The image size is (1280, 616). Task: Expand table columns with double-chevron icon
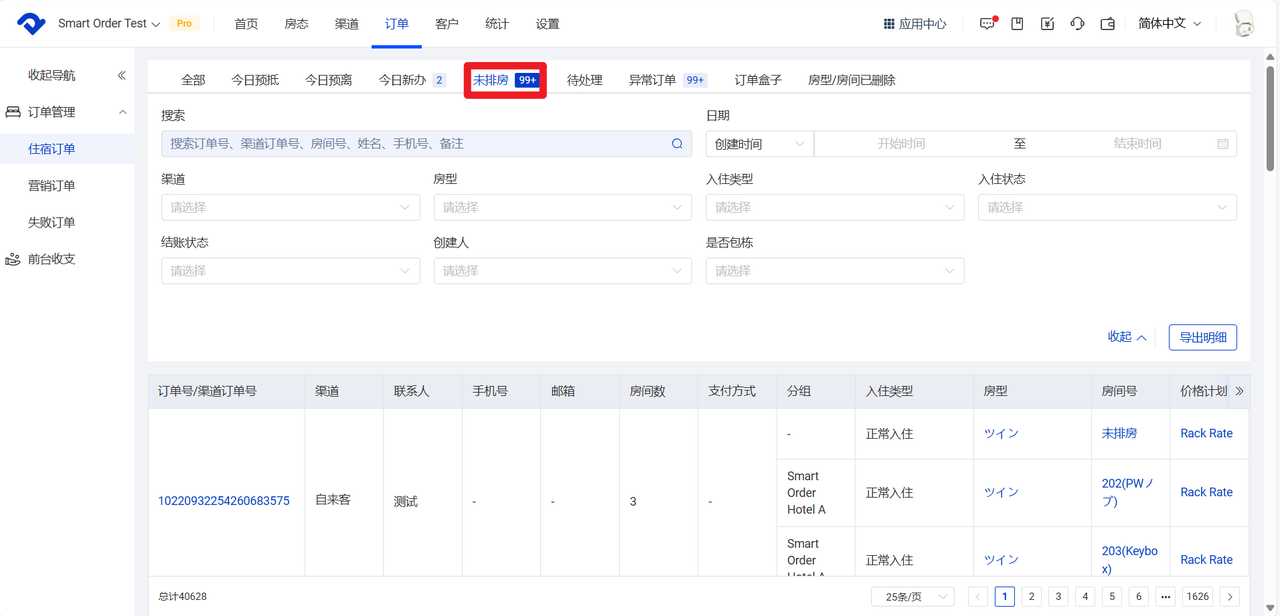pos(1239,391)
